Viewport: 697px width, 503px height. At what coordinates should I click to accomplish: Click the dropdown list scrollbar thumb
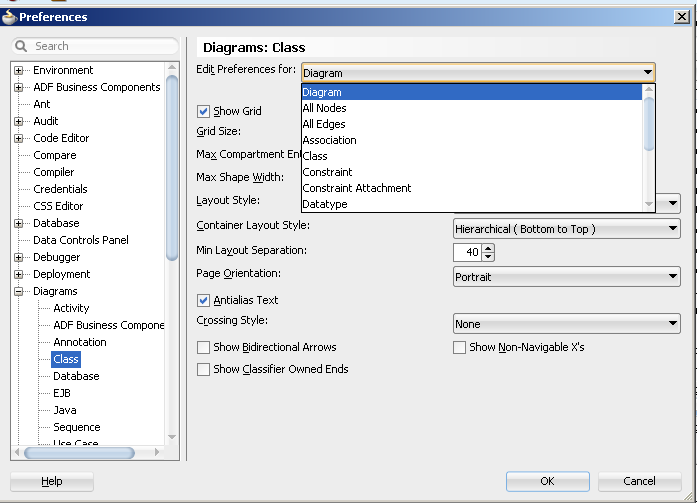[649, 124]
